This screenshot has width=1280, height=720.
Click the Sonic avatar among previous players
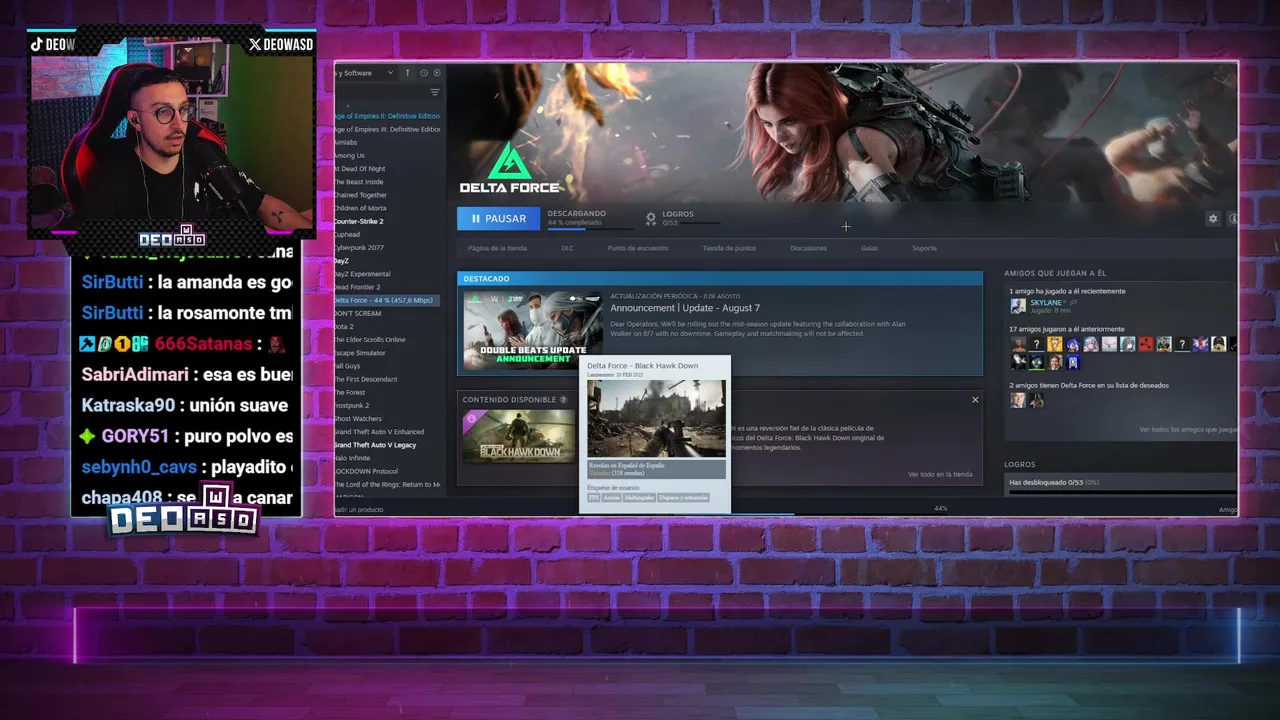click(1072, 344)
